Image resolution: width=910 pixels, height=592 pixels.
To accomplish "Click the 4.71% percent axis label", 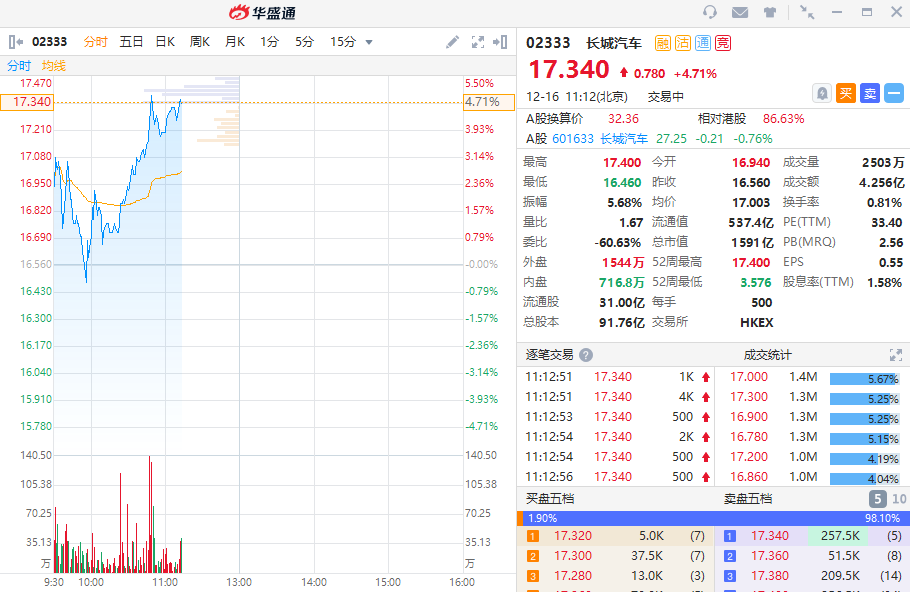I will (489, 102).
